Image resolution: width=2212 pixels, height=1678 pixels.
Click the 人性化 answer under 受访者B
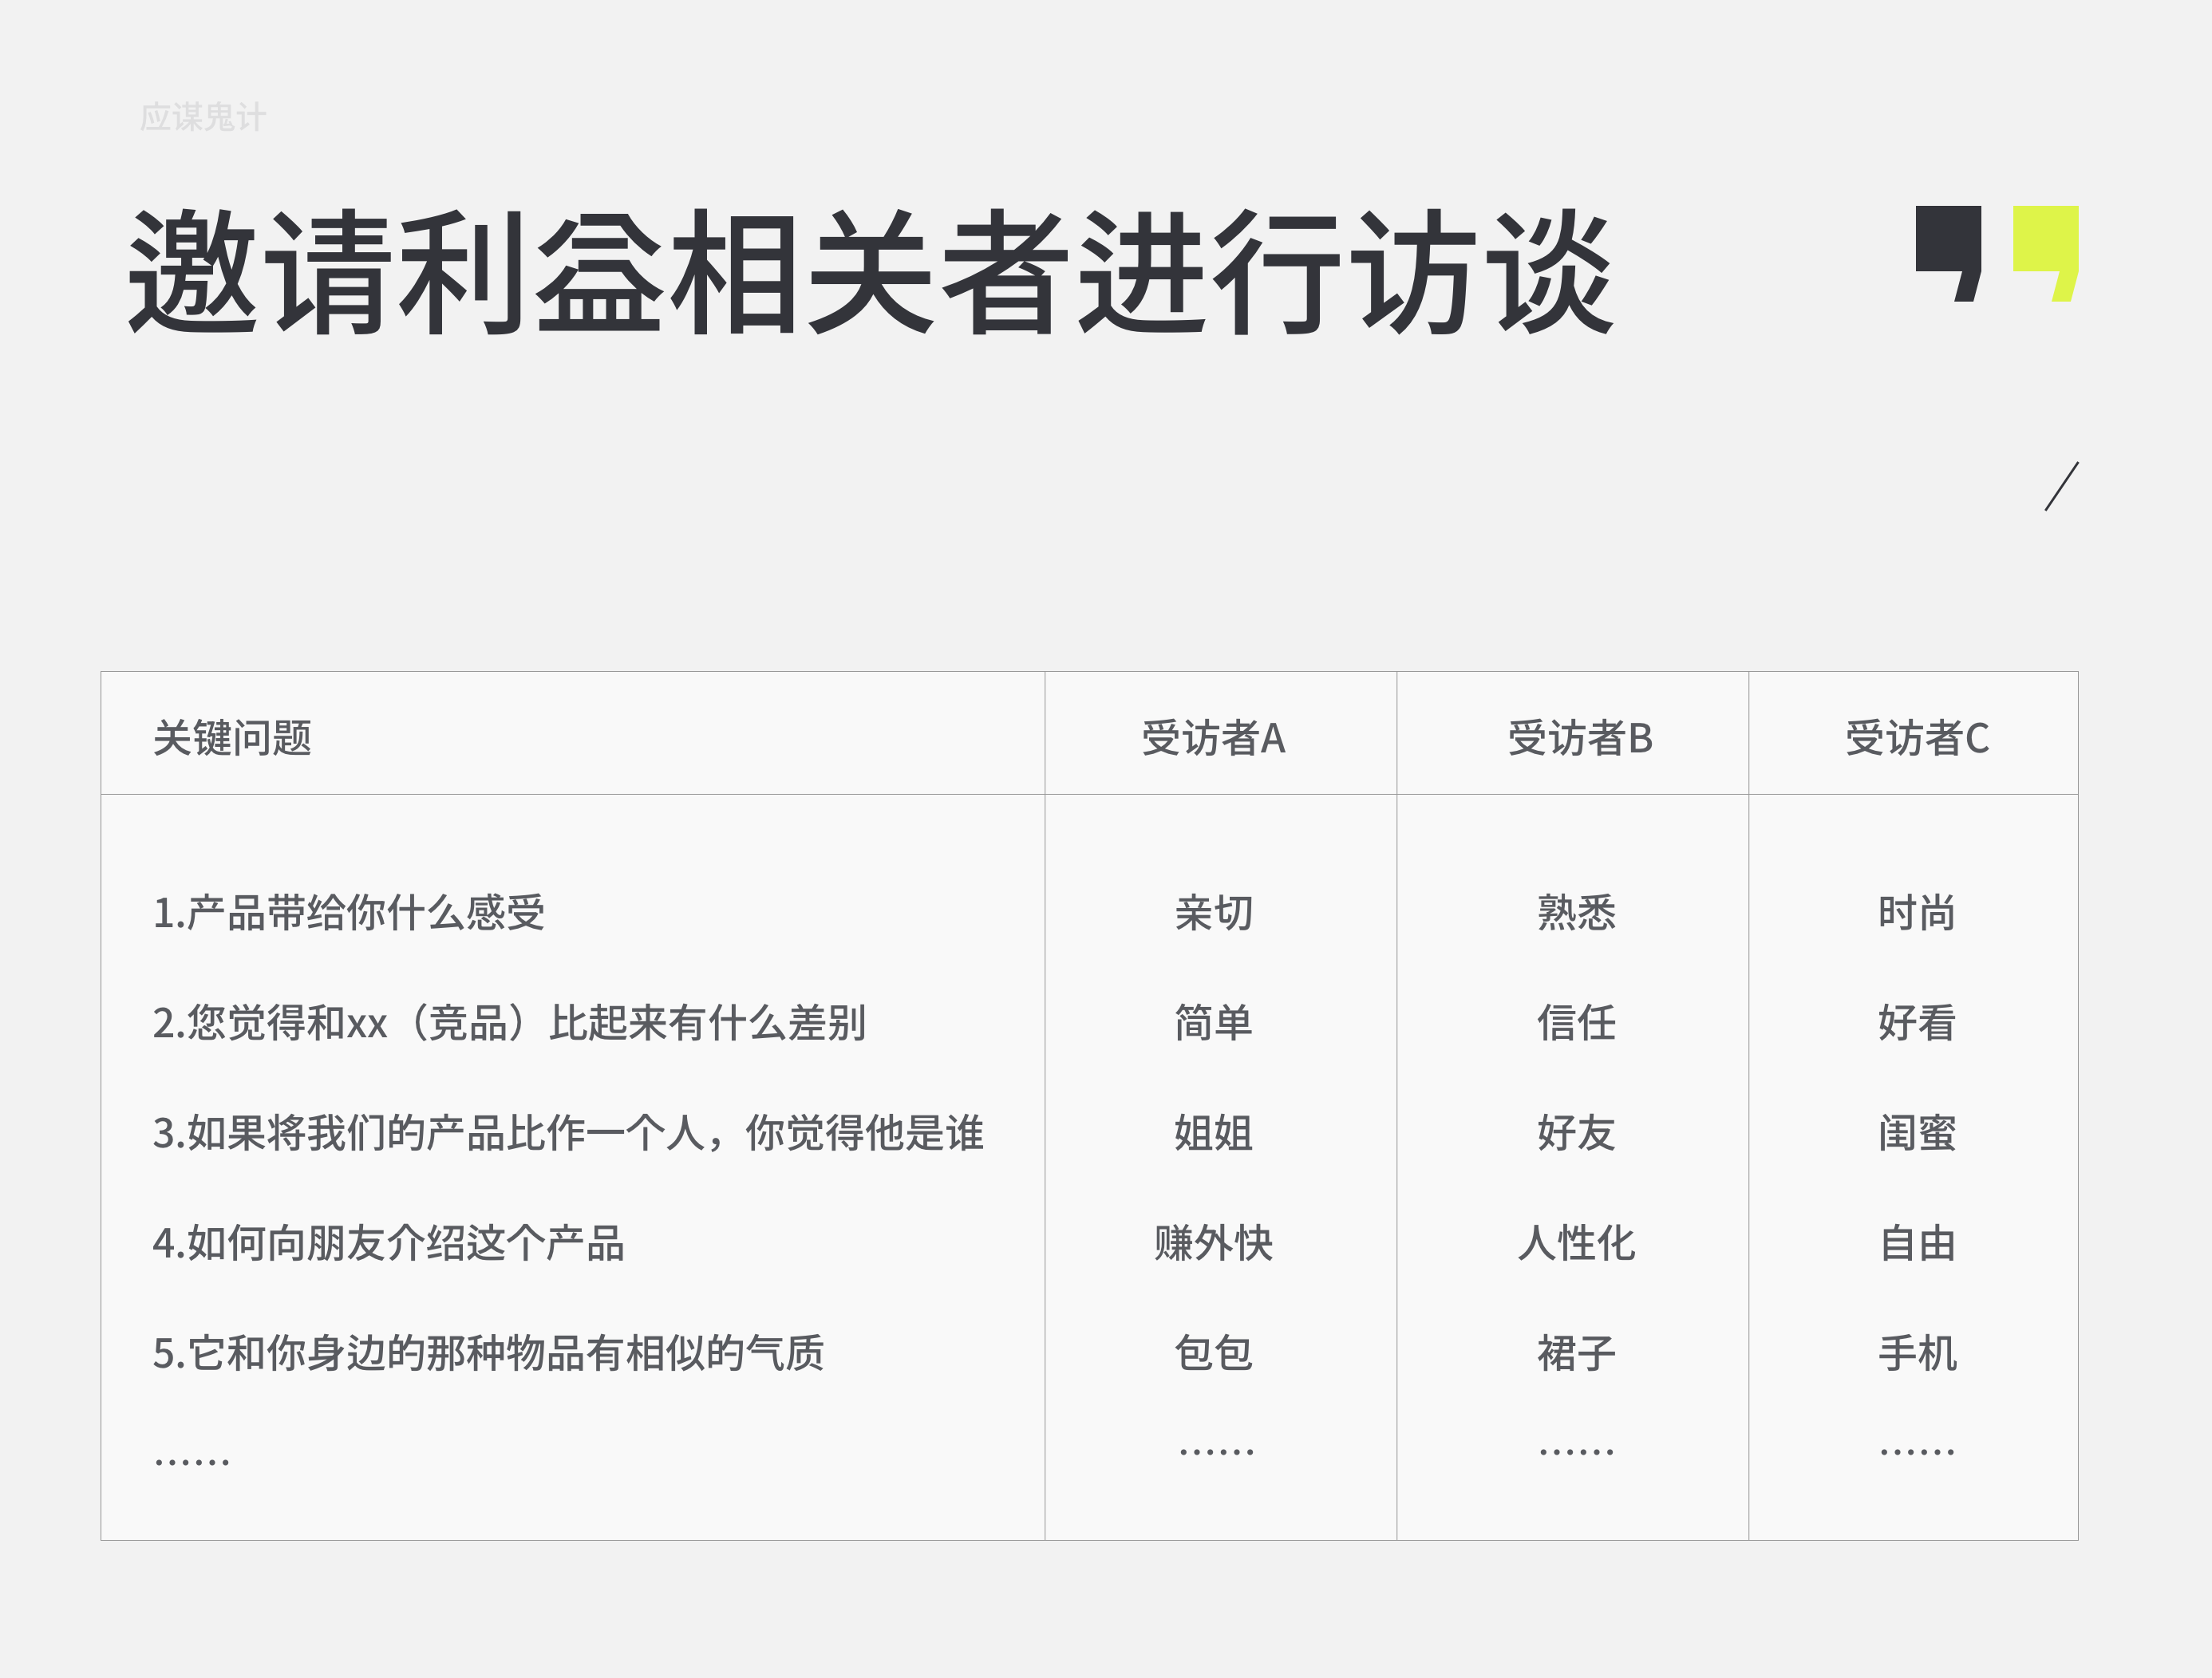coord(1576,1243)
